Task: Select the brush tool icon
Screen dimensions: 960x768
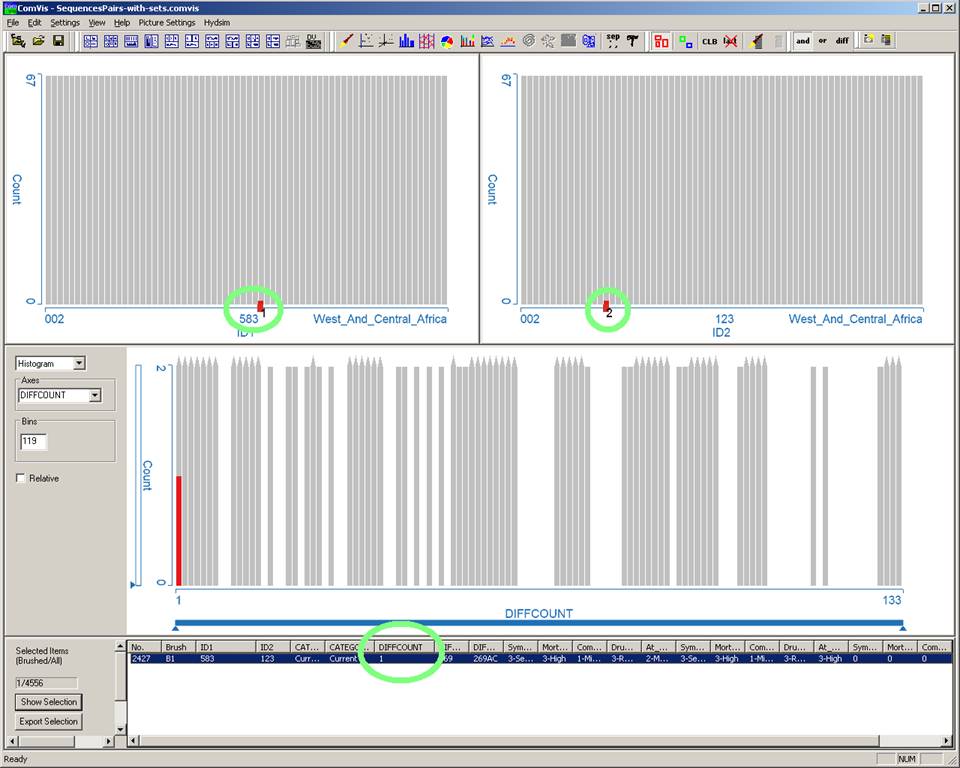Action: [x=346, y=41]
